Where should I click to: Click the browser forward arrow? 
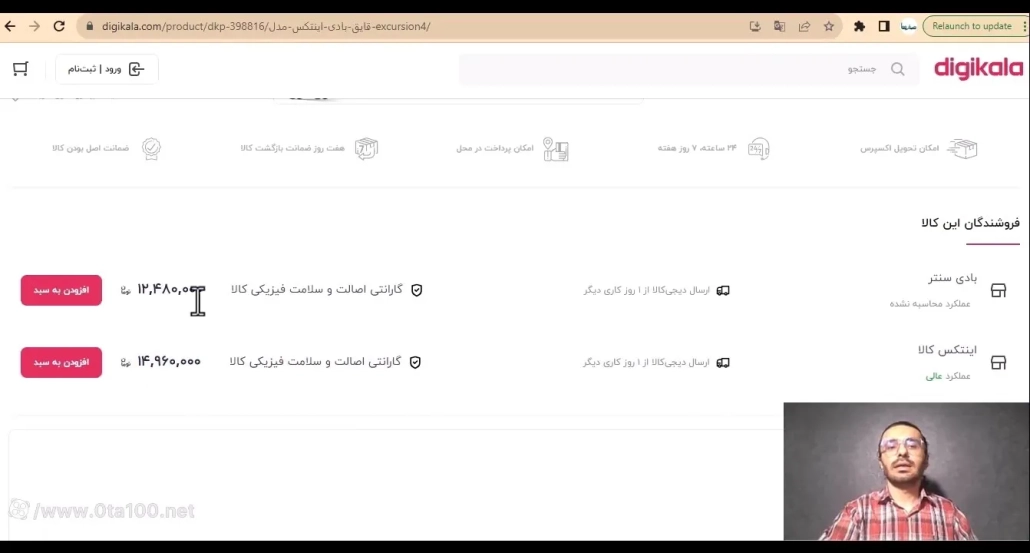[x=34, y=26]
